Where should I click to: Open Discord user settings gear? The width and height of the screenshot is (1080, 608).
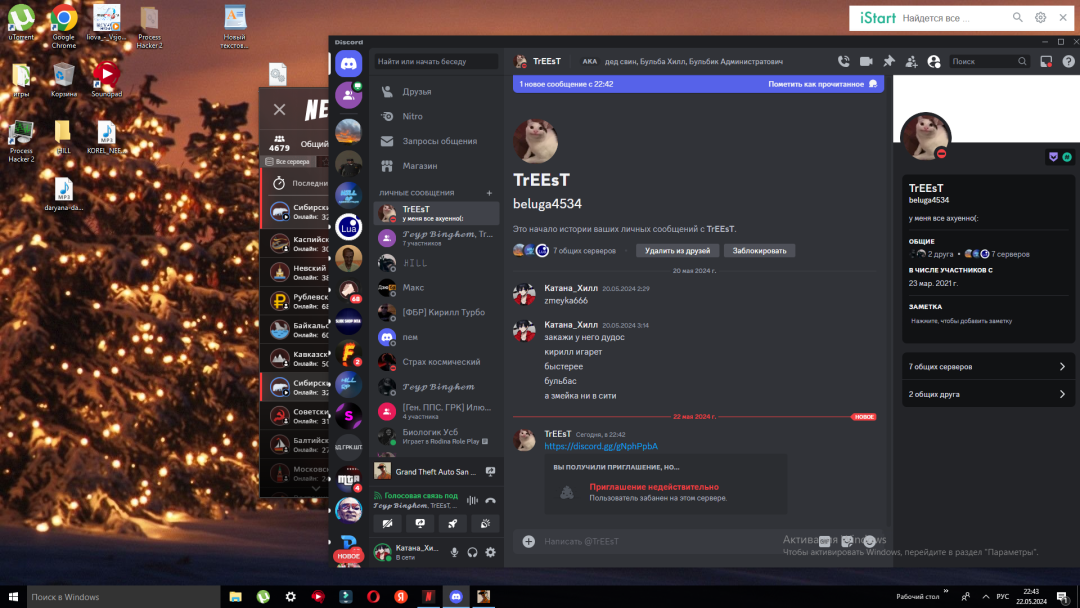(490, 552)
